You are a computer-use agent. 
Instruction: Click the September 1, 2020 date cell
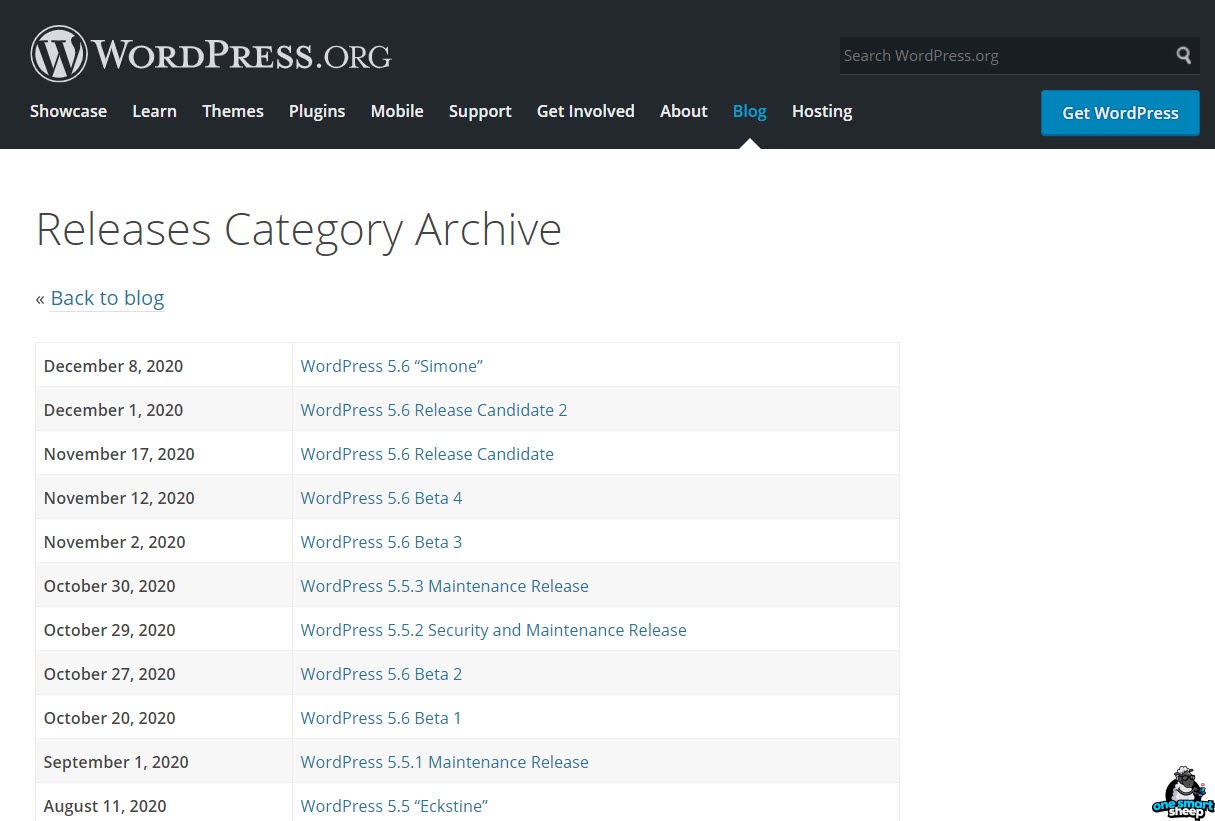pos(164,761)
